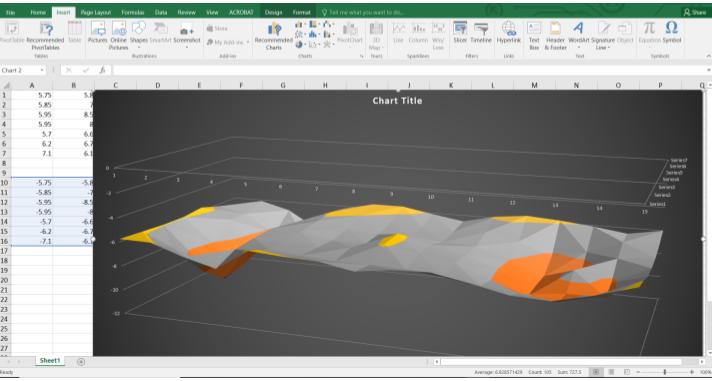
Task: Click the Tell me search box
Action: point(362,13)
